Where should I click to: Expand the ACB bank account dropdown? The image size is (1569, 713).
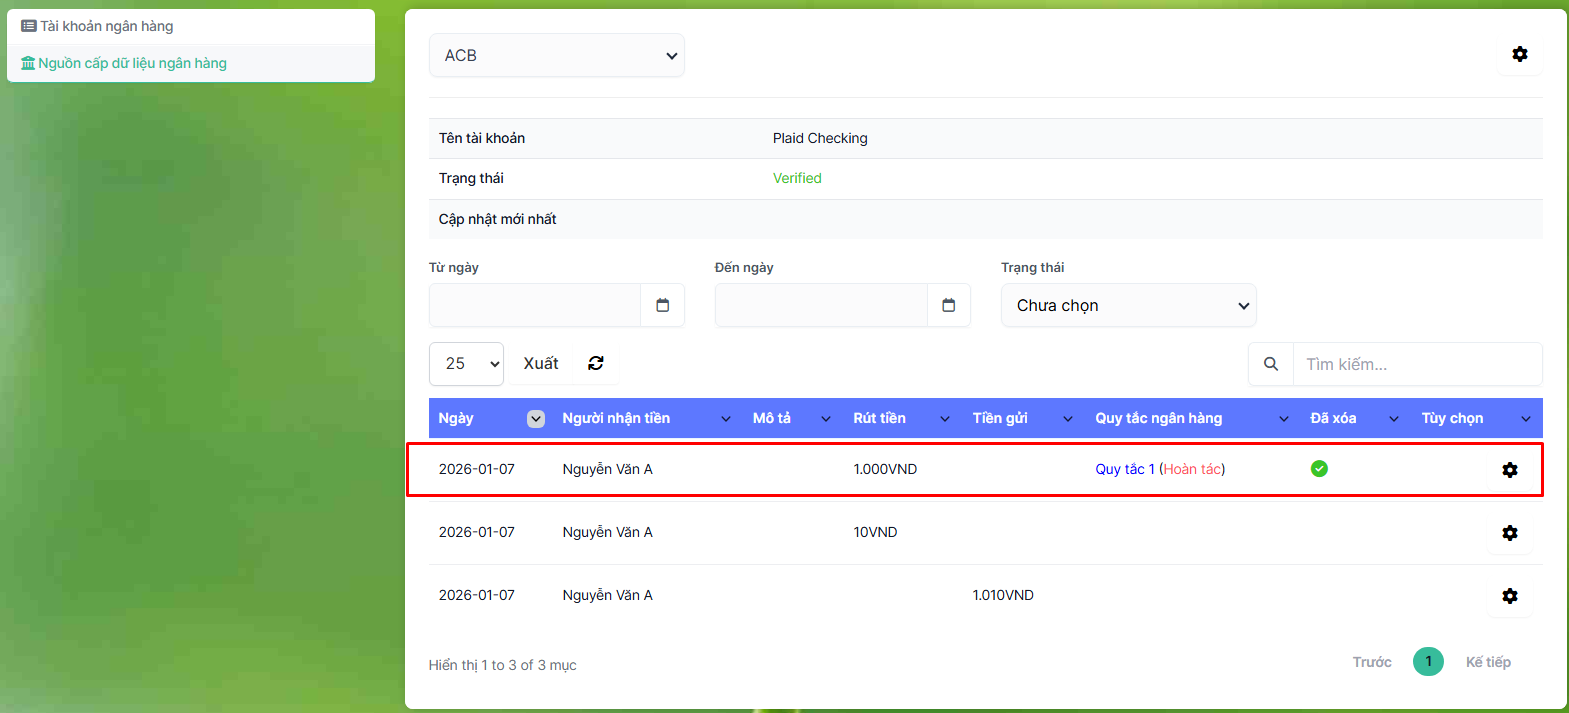point(556,56)
